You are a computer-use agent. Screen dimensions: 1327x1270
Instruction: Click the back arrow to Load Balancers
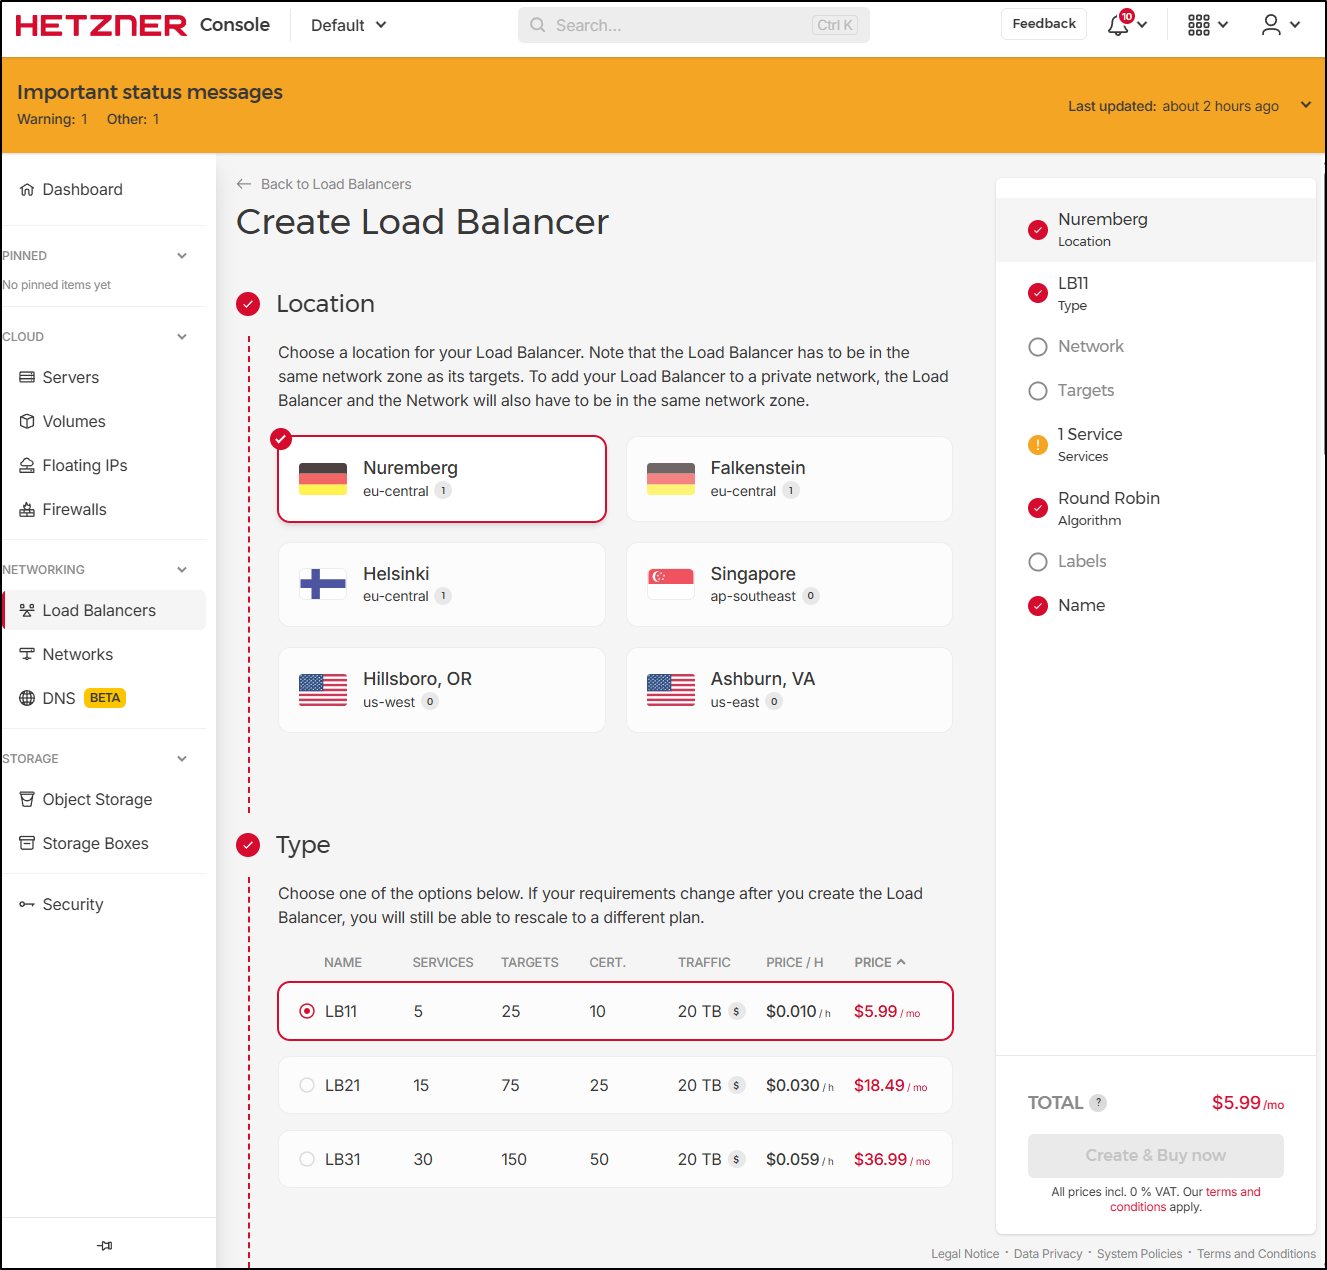click(244, 184)
